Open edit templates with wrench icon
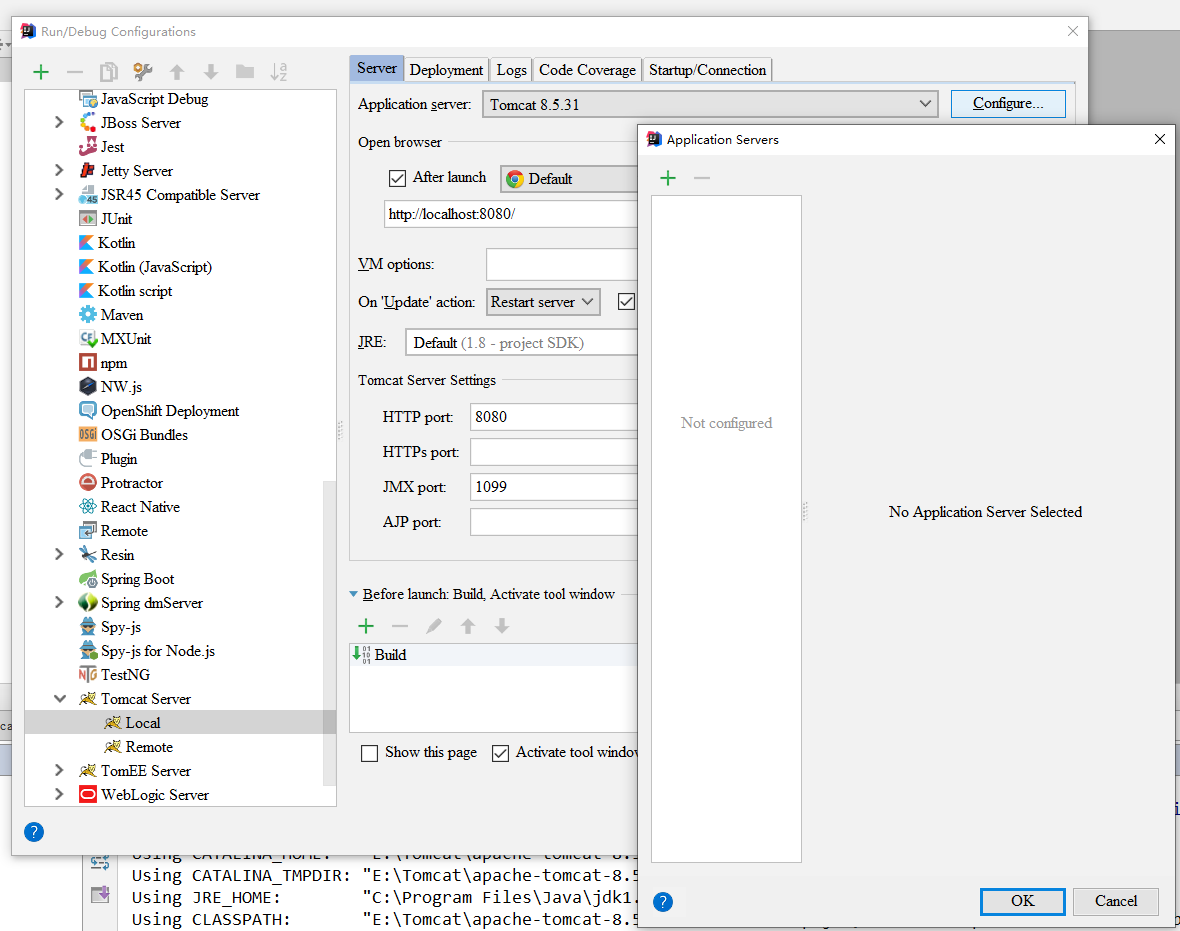Image resolution: width=1180 pixels, height=931 pixels. 141,71
